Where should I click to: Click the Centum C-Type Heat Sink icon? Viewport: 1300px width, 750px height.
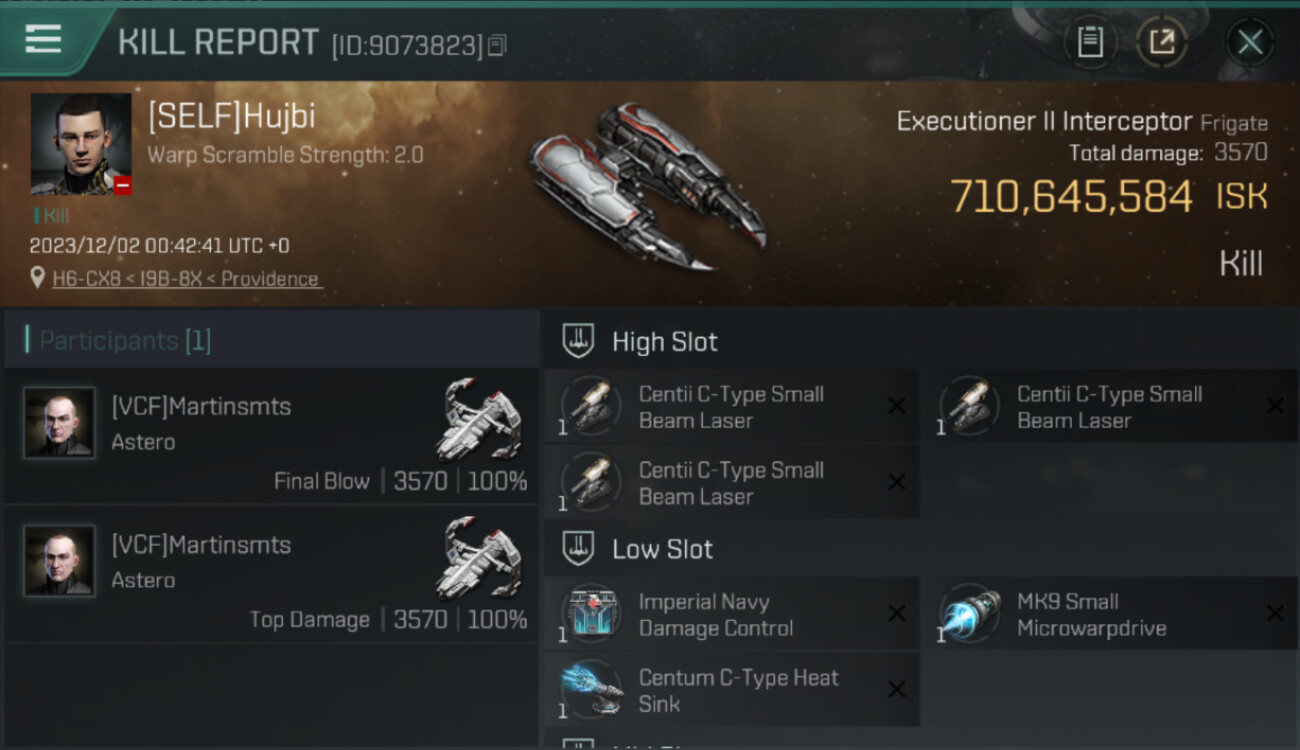tap(590, 690)
